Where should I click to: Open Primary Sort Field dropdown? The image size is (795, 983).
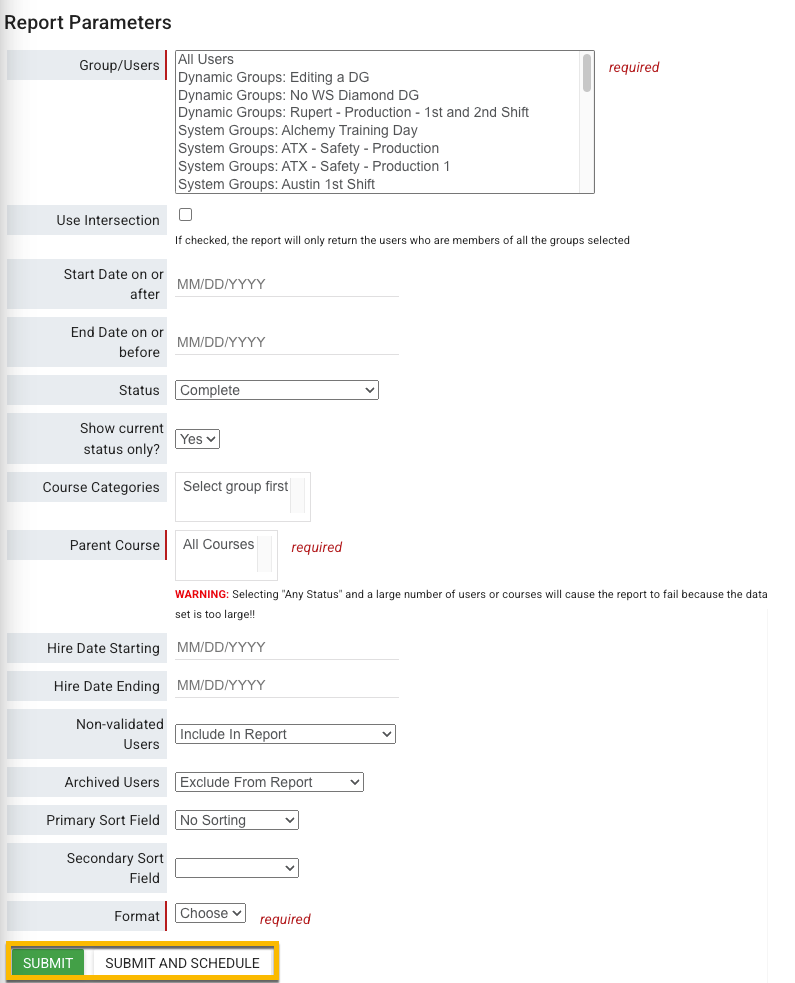tap(236, 820)
